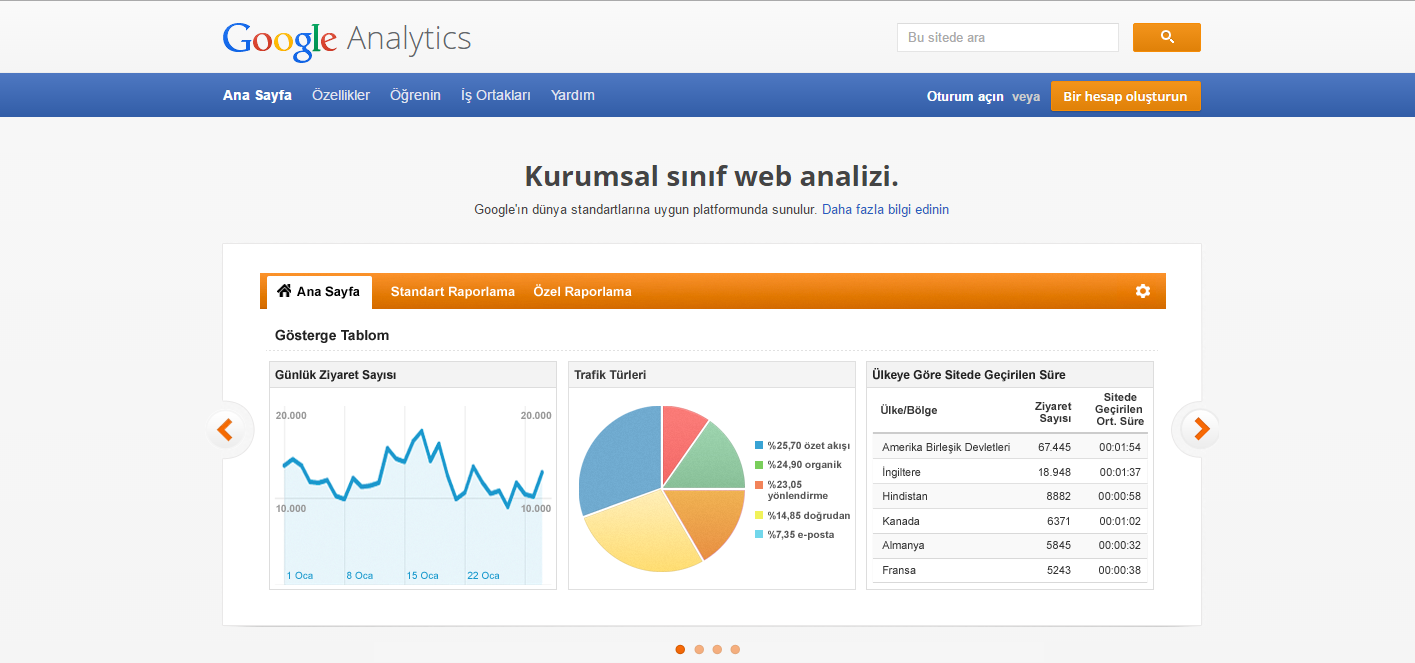1415x663 pixels.
Task: Open the Öğrenin menu item
Action: (415, 95)
